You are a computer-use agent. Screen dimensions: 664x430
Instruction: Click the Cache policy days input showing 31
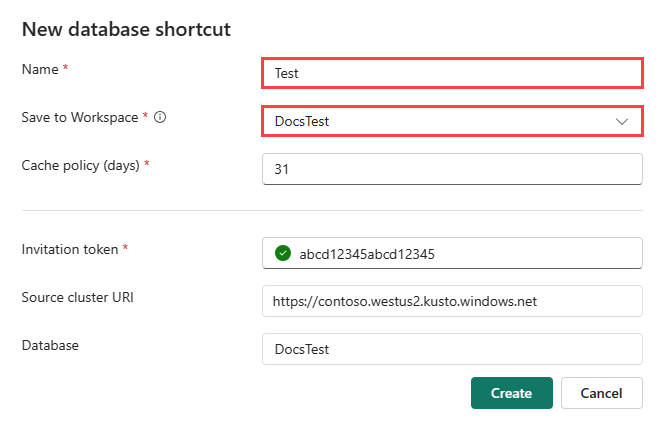coord(451,169)
